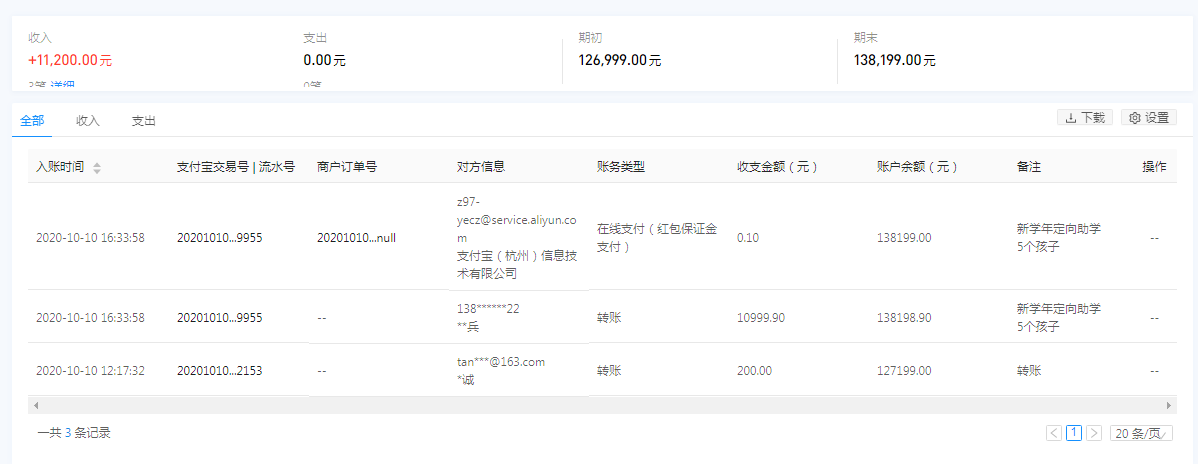The width and height of the screenshot is (1198, 464).
Task: Click the horizontal scrollbar left arrow
Action: tap(34, 406)
